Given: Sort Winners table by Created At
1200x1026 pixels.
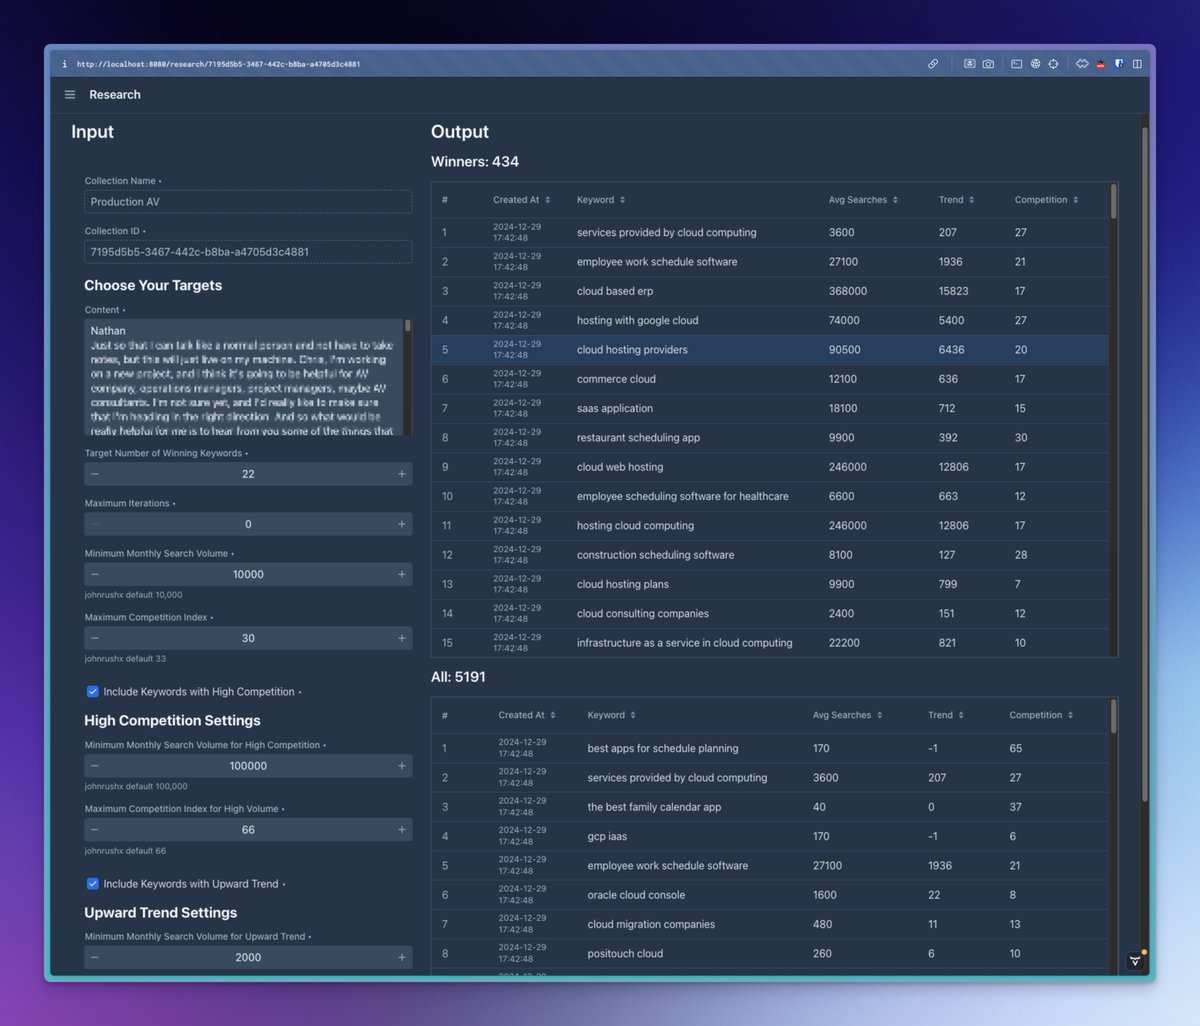Looking at the screenshot, I should coord(521,200).
